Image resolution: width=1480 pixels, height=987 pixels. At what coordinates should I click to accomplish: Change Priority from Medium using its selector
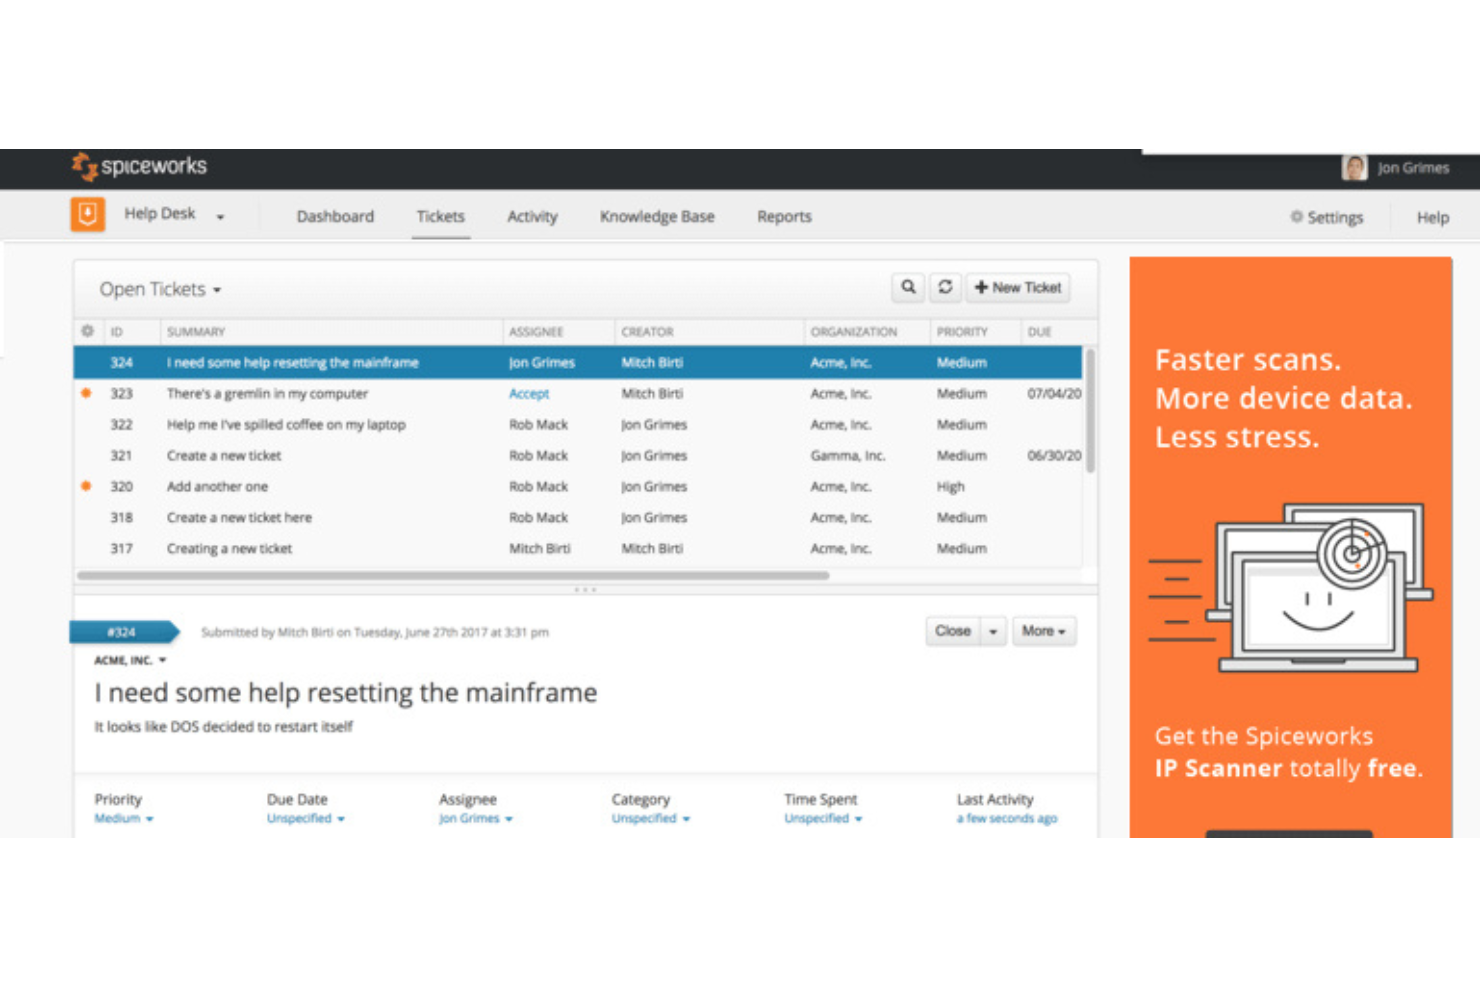[122, 818]
